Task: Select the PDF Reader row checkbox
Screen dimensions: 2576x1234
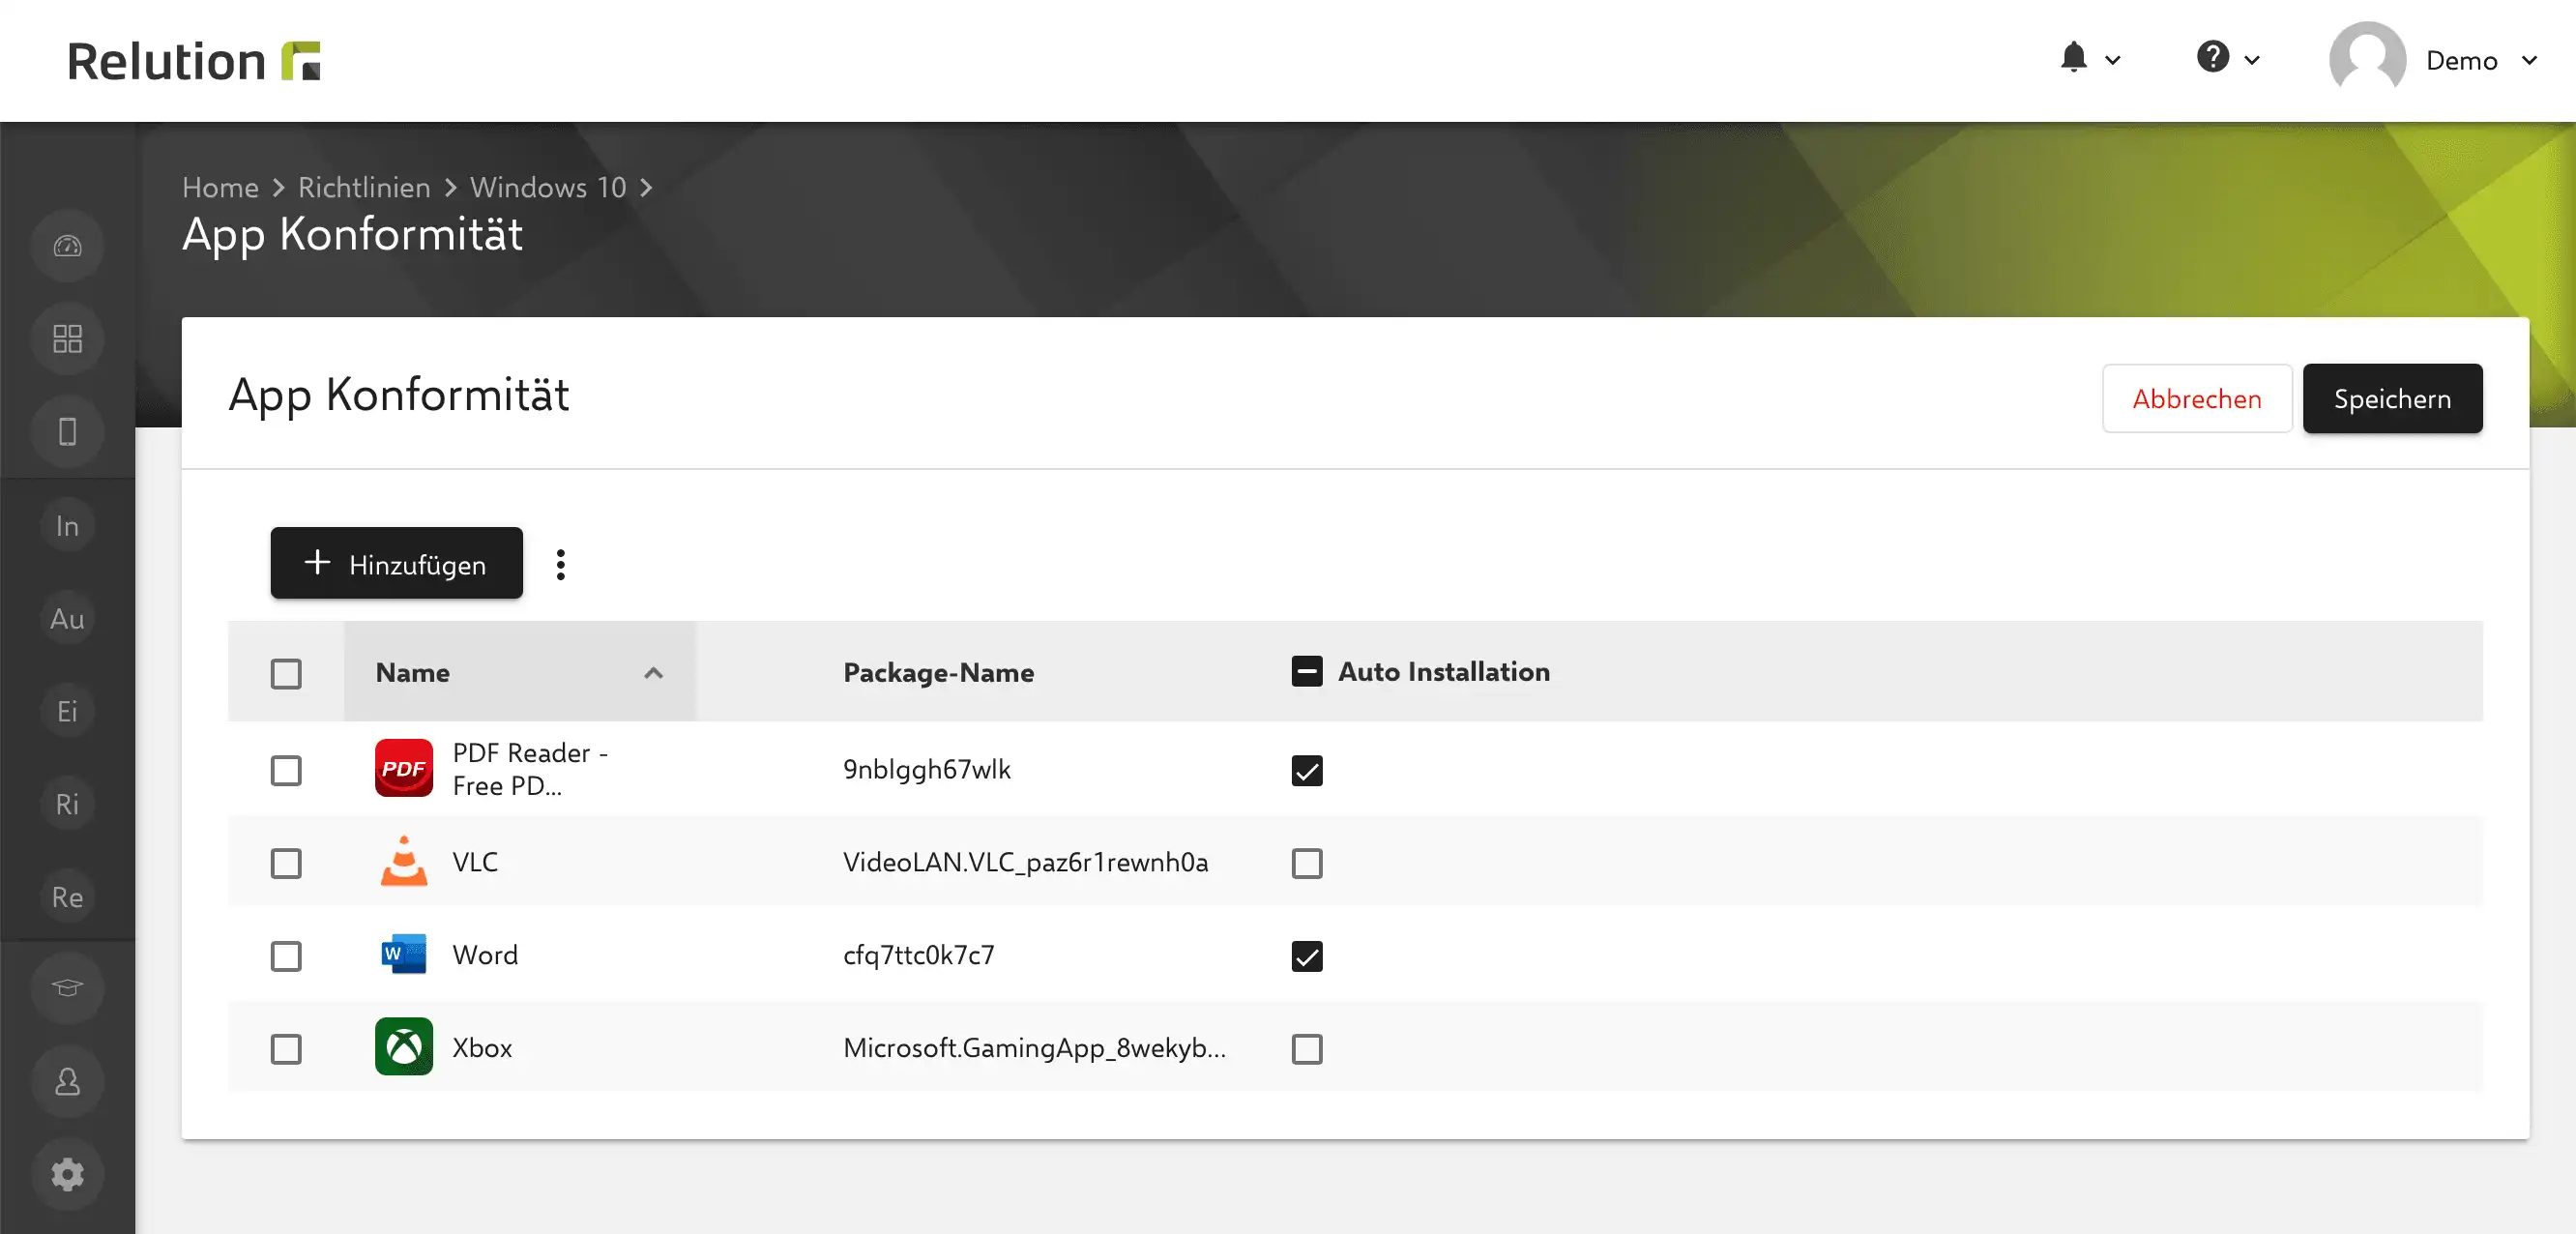Action: coord(286,770)
